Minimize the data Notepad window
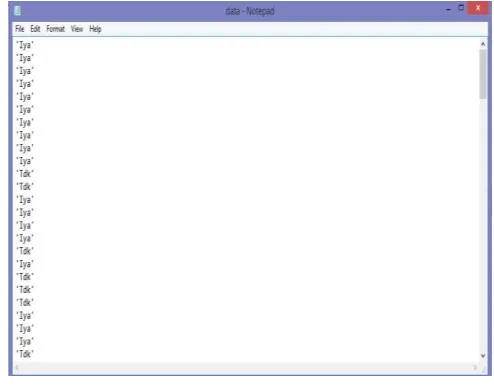Viewport: 494px width, 386px height. (x=448, y=10)
